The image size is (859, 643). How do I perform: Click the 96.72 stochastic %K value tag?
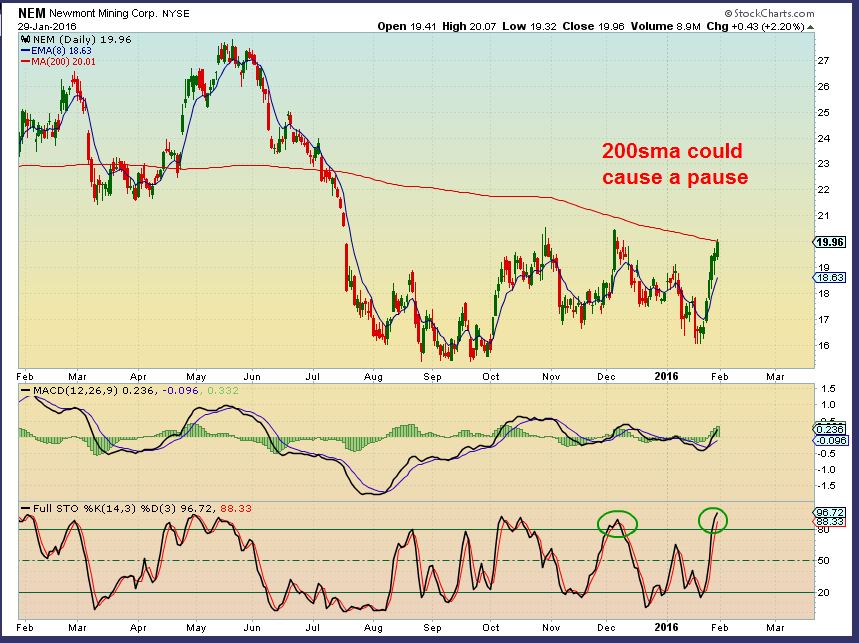[831, 513]
